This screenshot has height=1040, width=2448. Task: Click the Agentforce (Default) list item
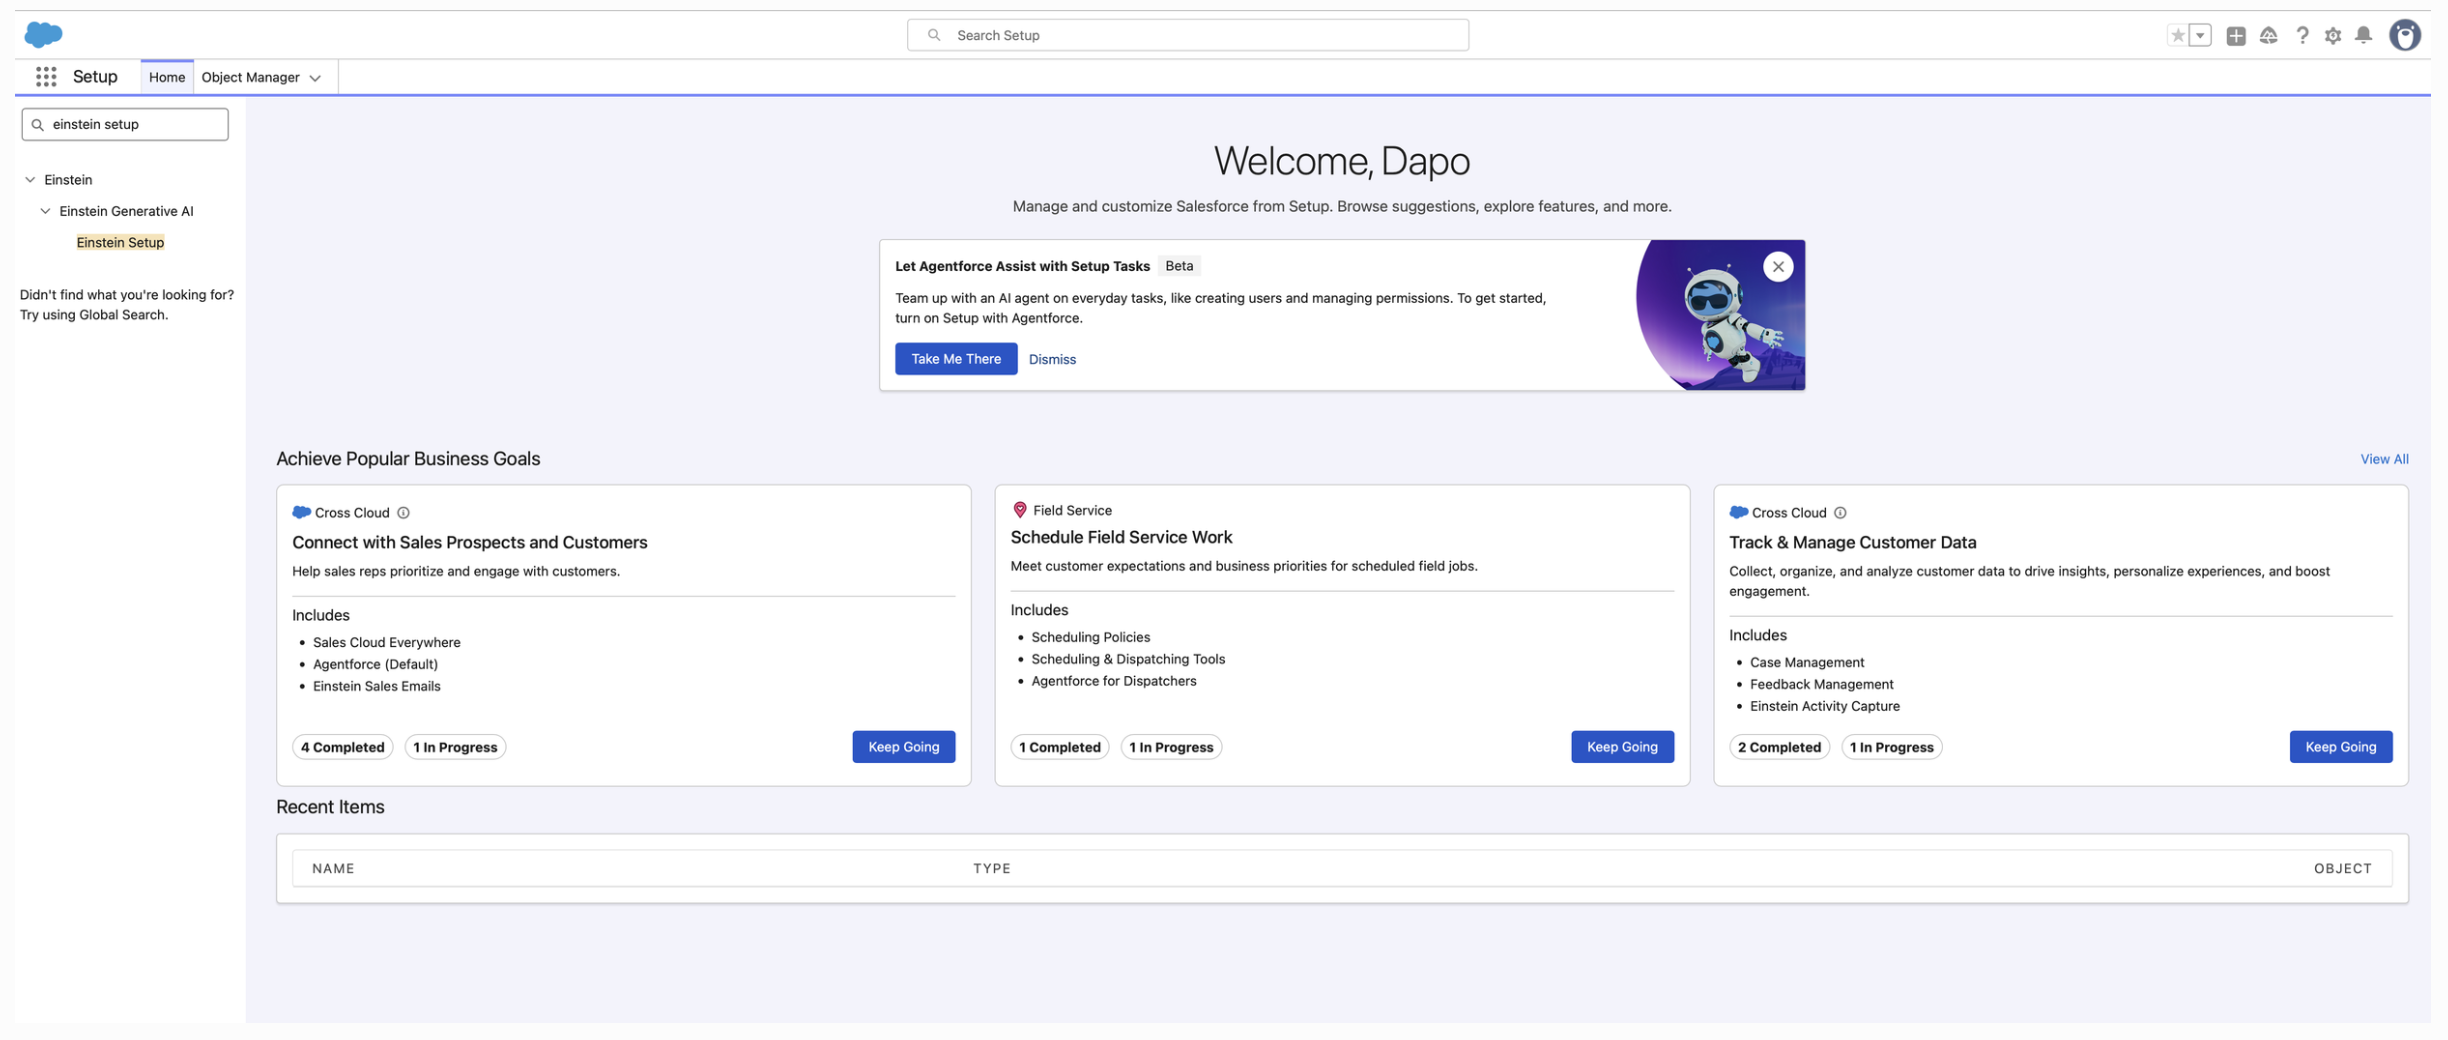coord(375,664)
